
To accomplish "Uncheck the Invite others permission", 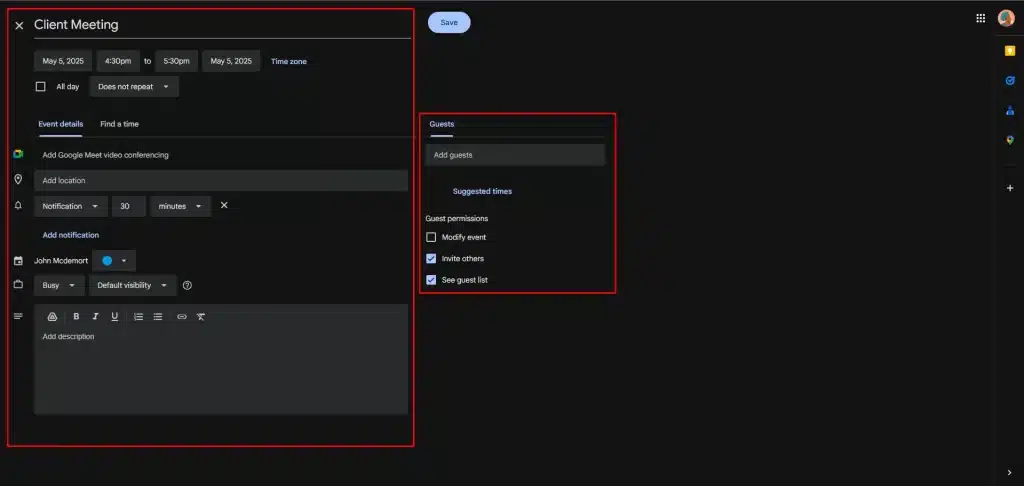I will point(431,259).
